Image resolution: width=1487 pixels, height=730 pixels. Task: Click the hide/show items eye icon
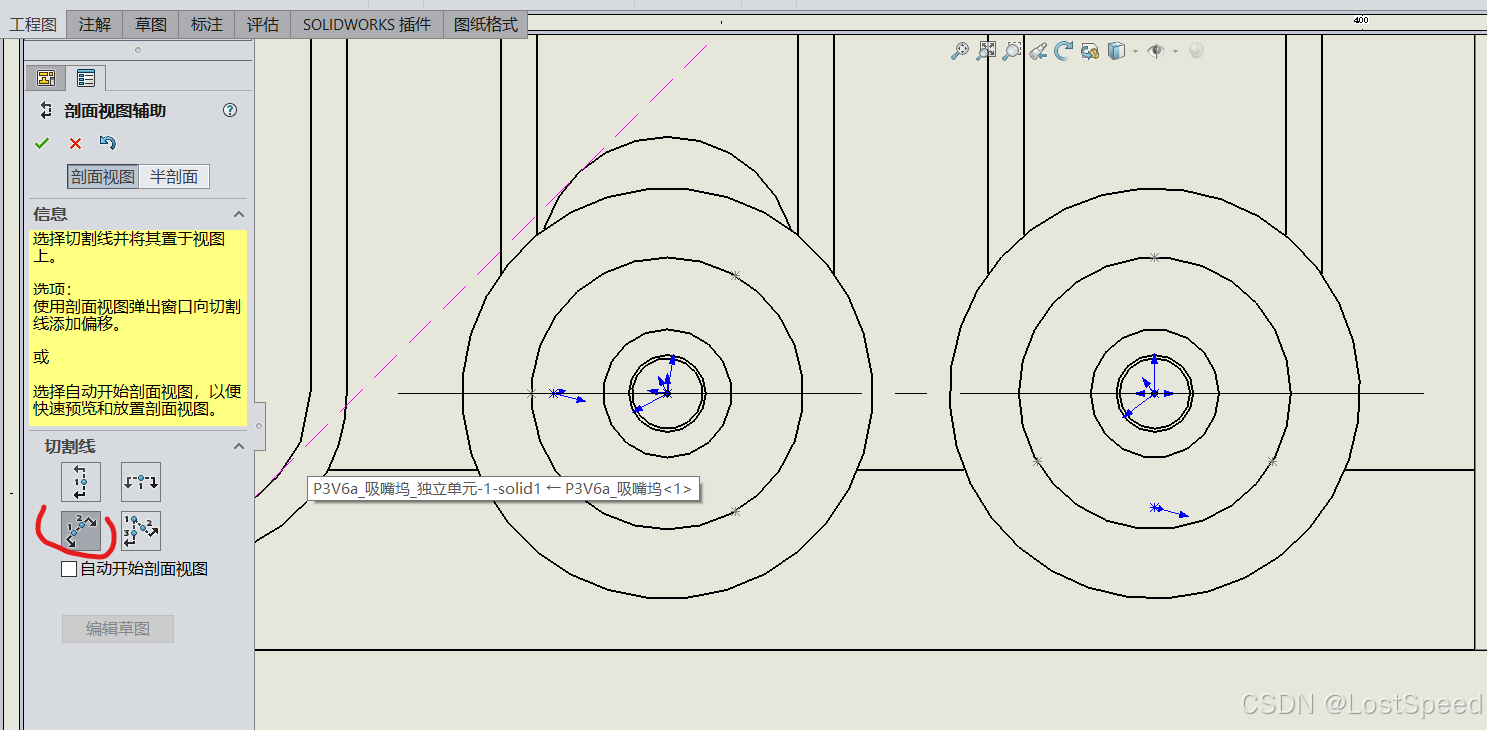[1157, 51]
